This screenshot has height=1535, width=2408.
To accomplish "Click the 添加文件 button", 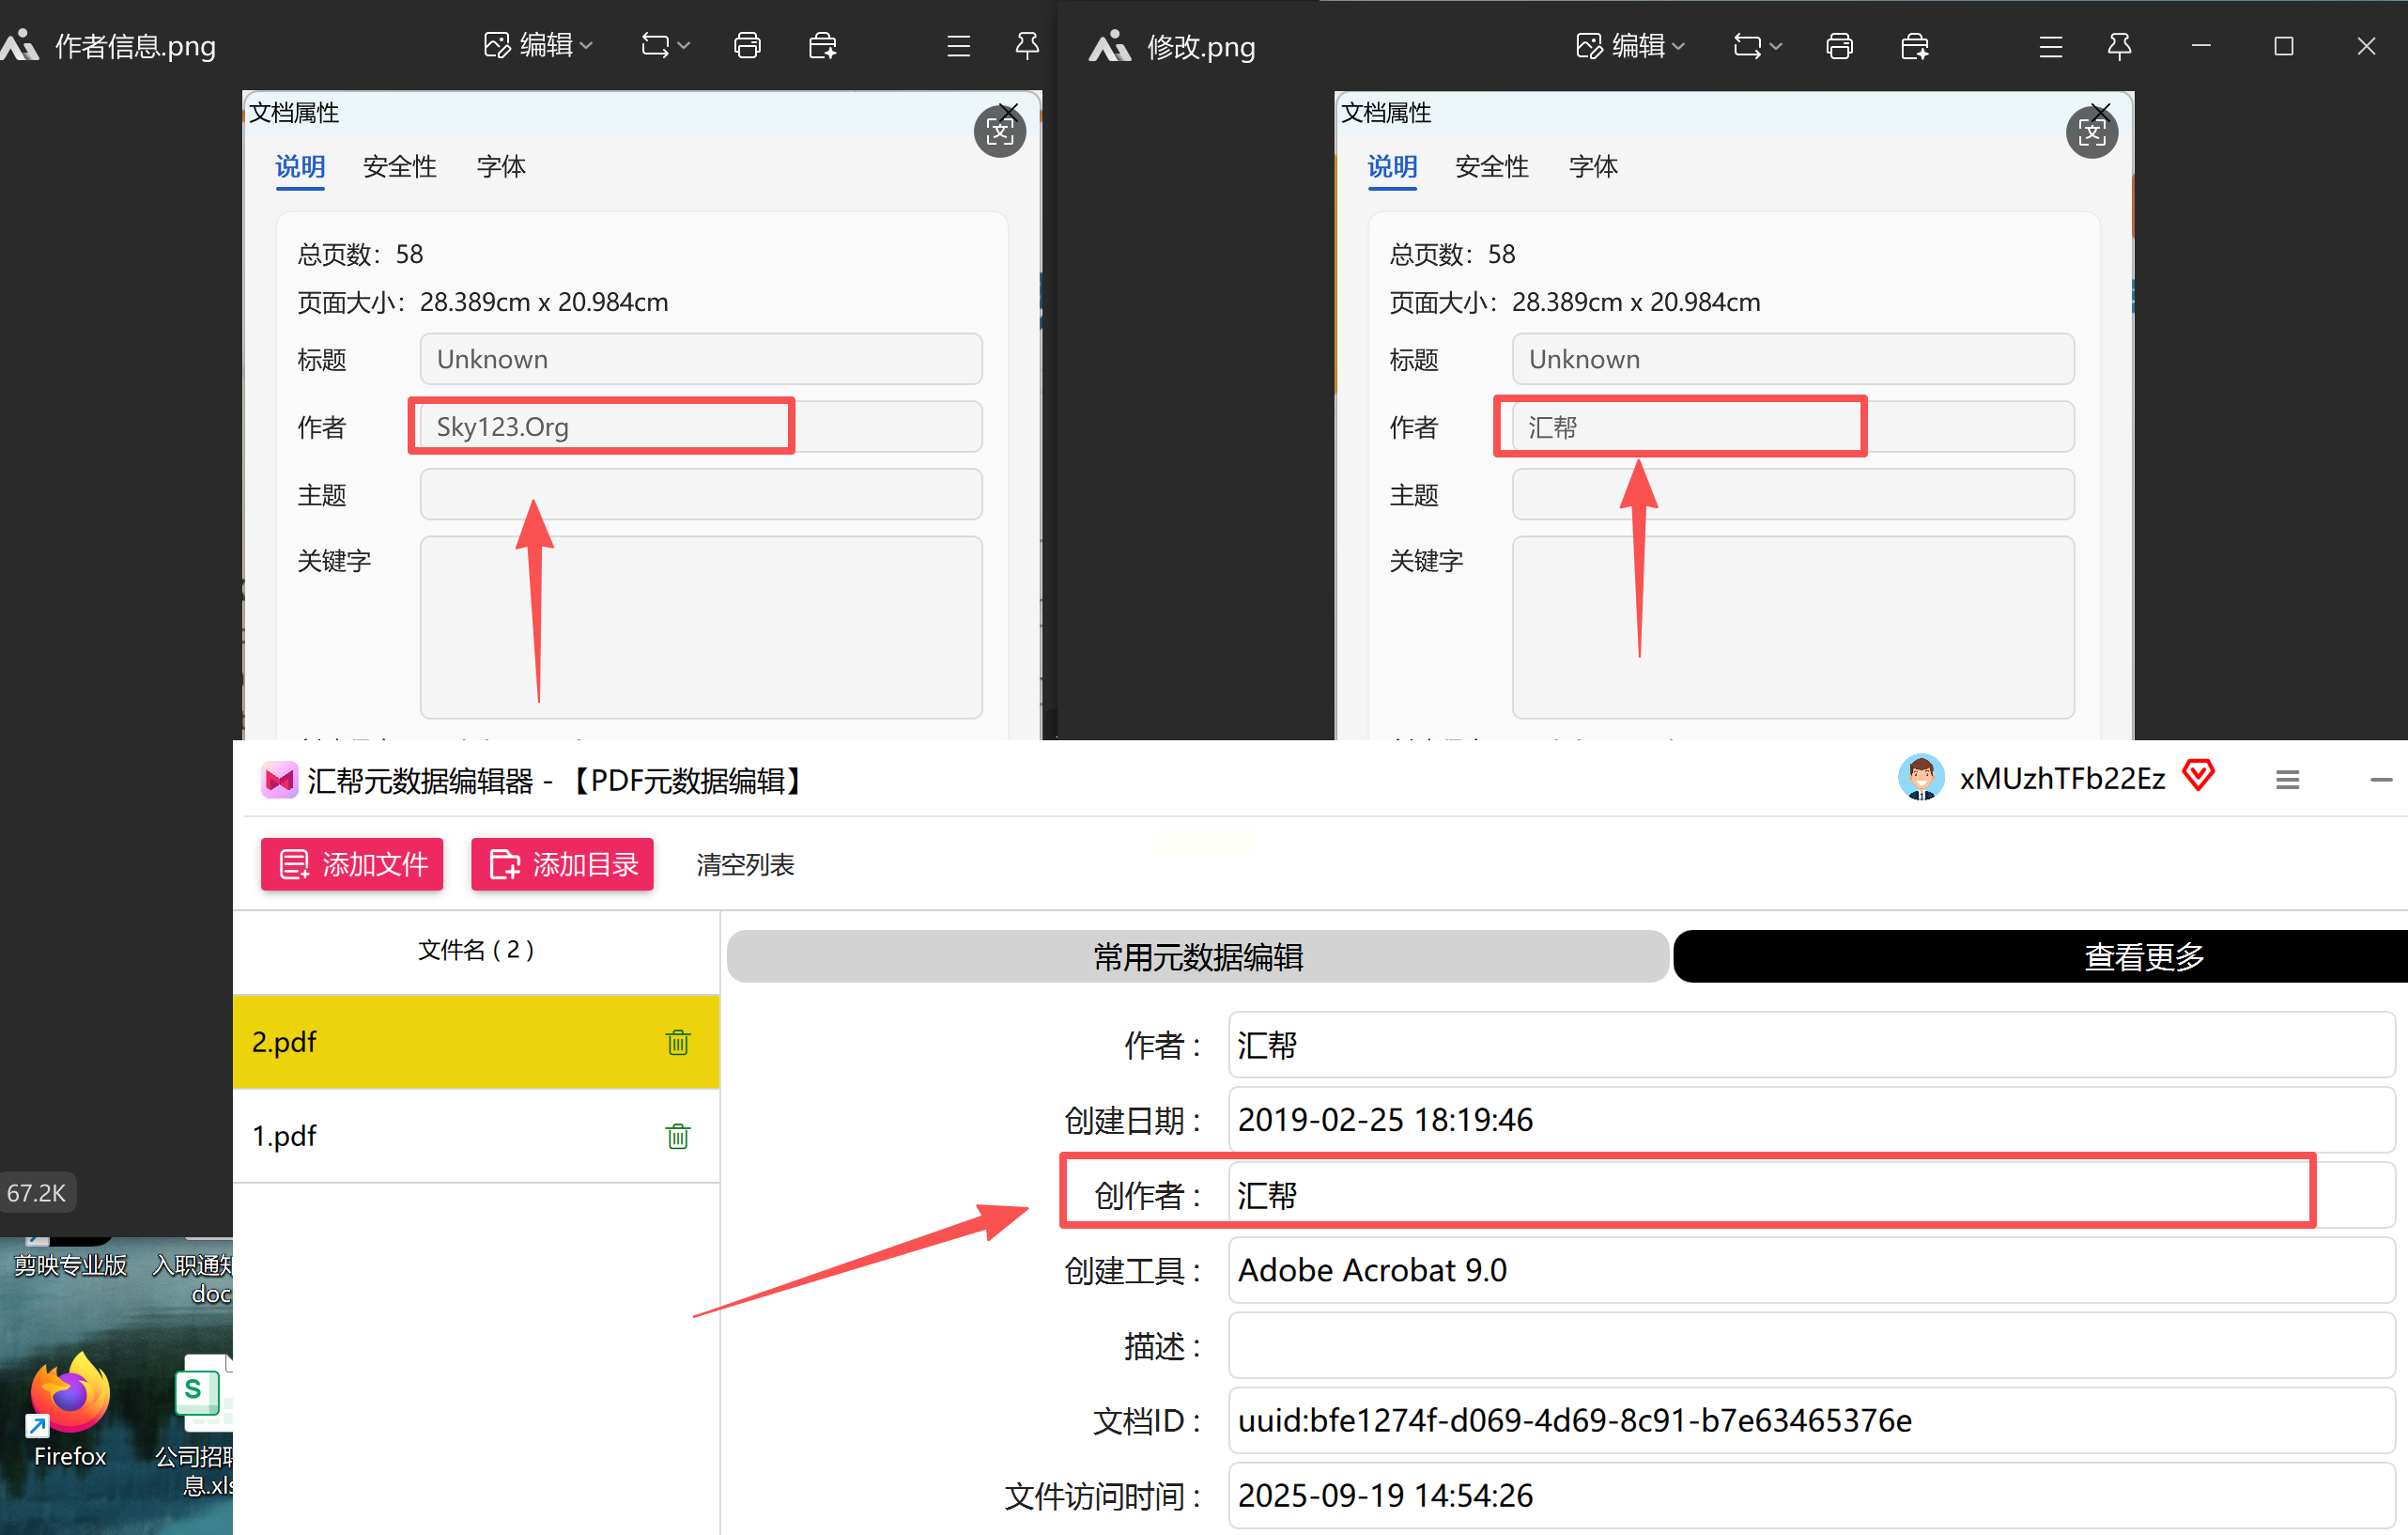I will (352, 864).
